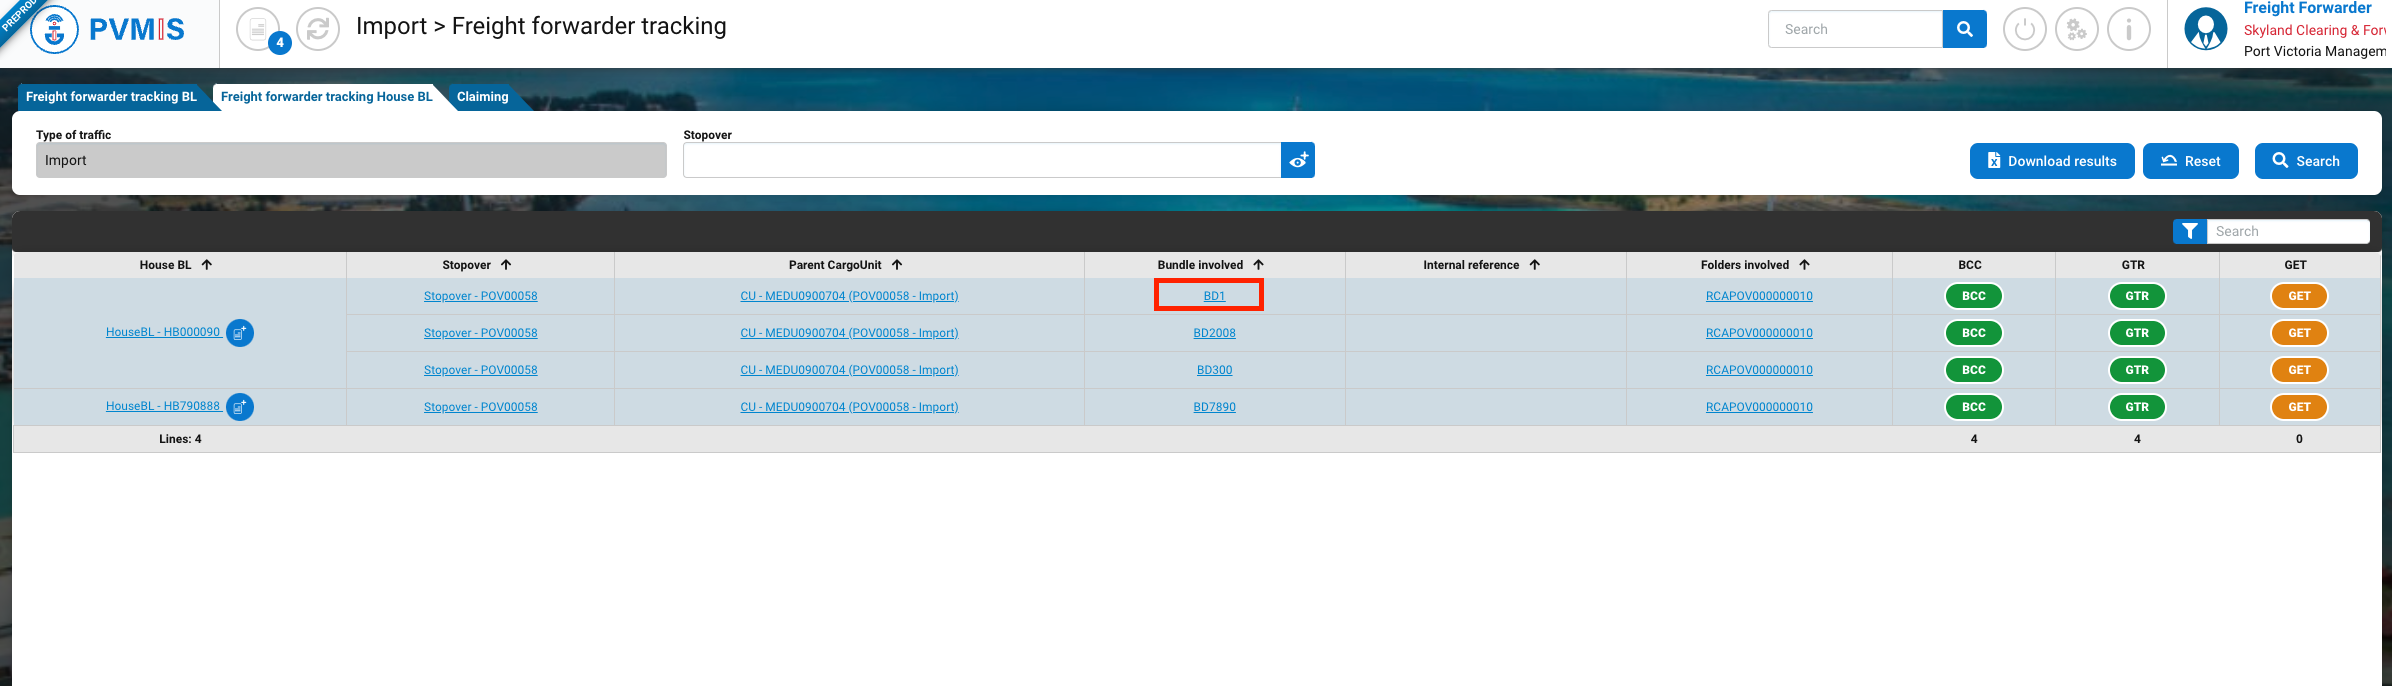The image size is (2392, 686).
Task: Click the eye icon beside Stopover field
Action: pyautogui.click(x=1298, y=160)
